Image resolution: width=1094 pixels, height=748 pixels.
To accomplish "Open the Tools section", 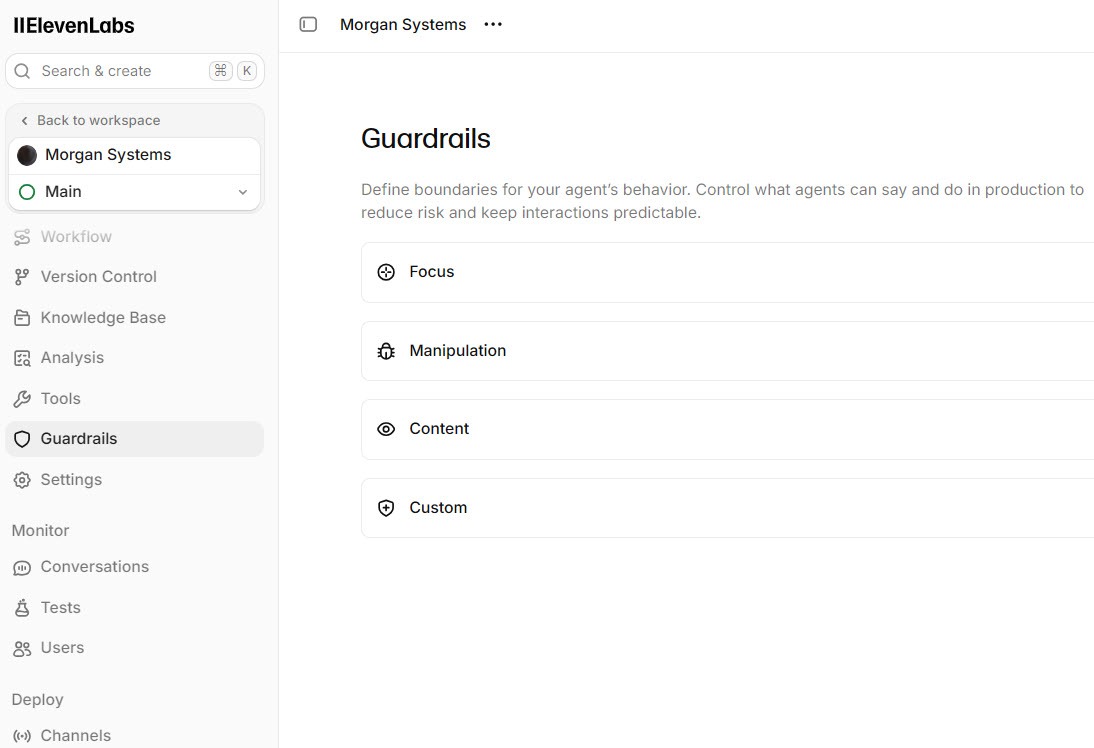I will click(x=135, y=398).
